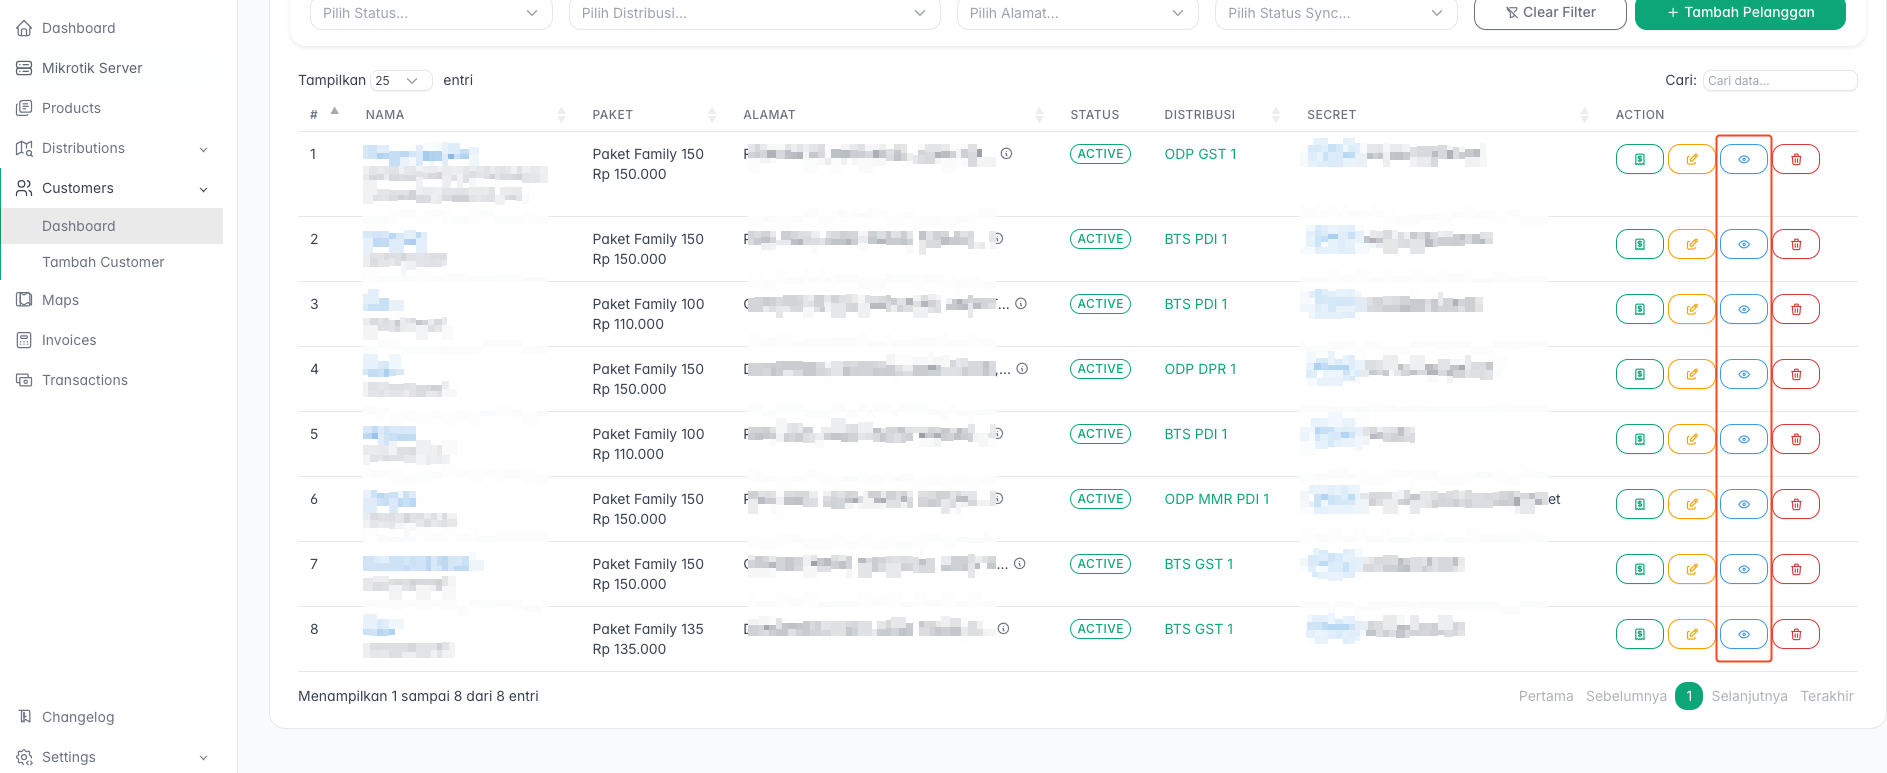View customer details with row 3 eye icon
This screenshot has width=1887, height=773.
click(1743, 309)
